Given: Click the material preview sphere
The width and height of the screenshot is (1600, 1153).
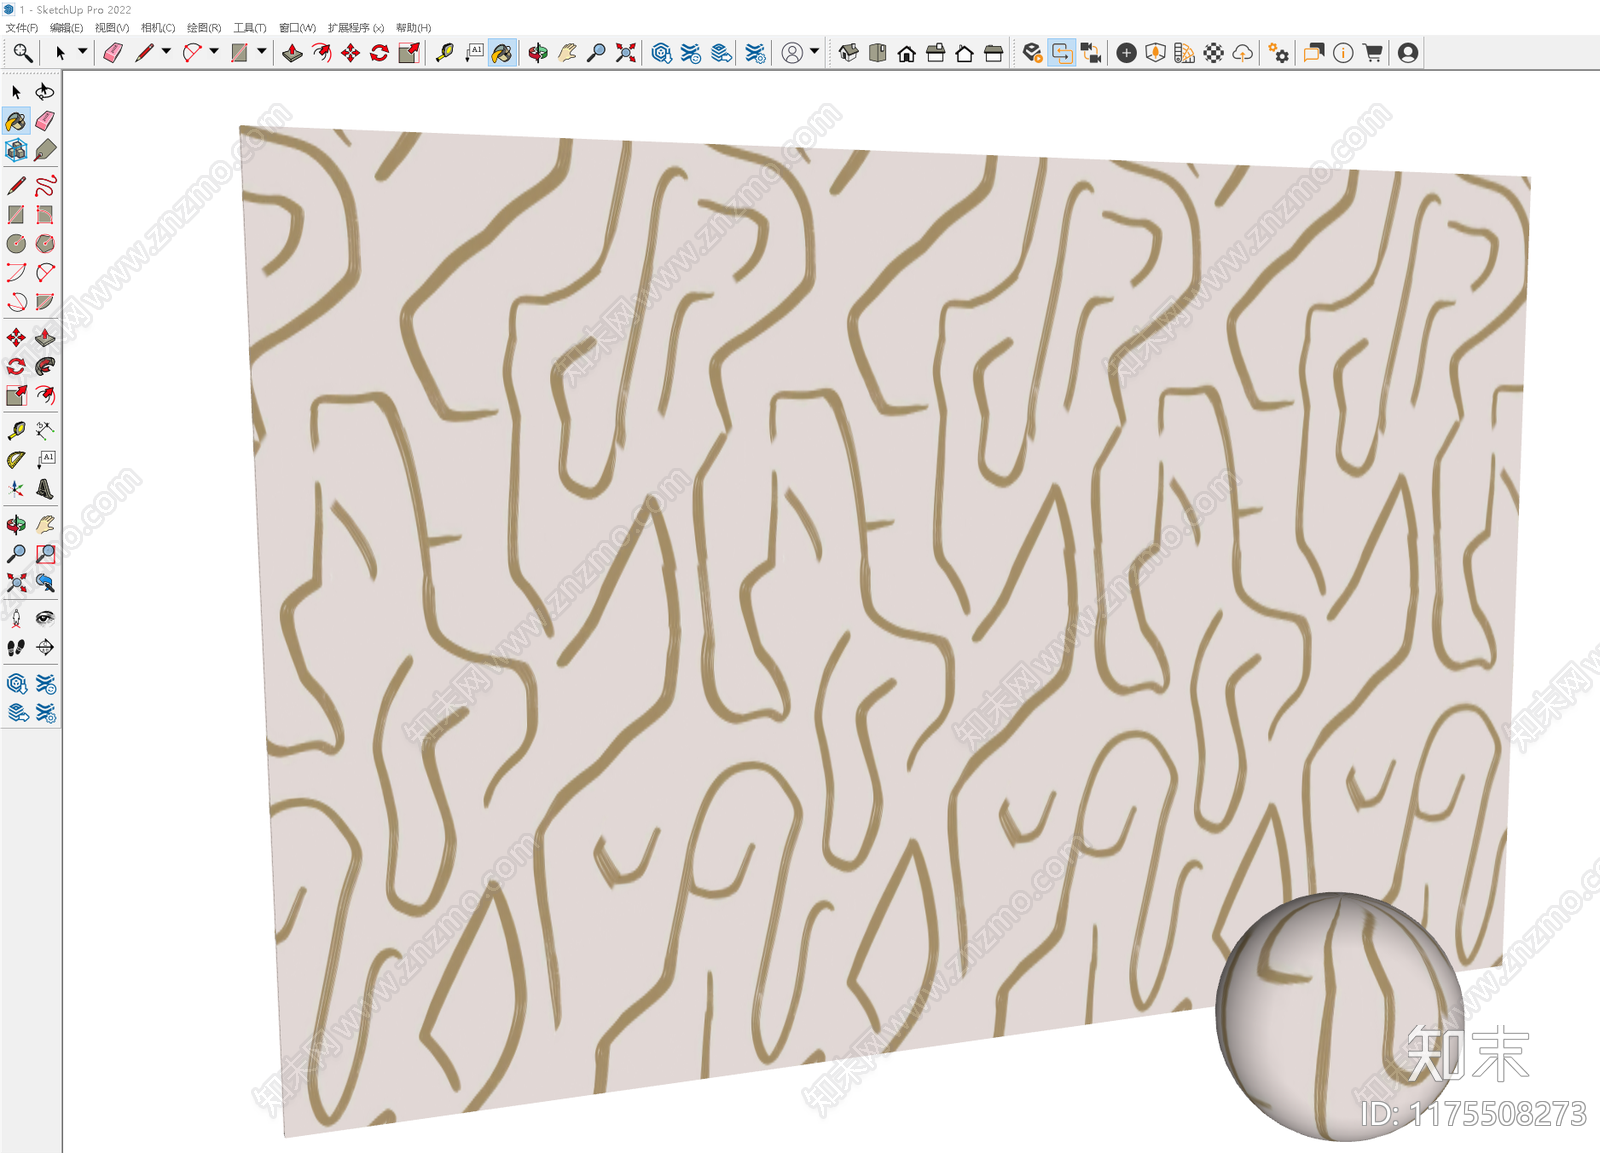Looking at the screenshot, I should tap(1340, 1016).
